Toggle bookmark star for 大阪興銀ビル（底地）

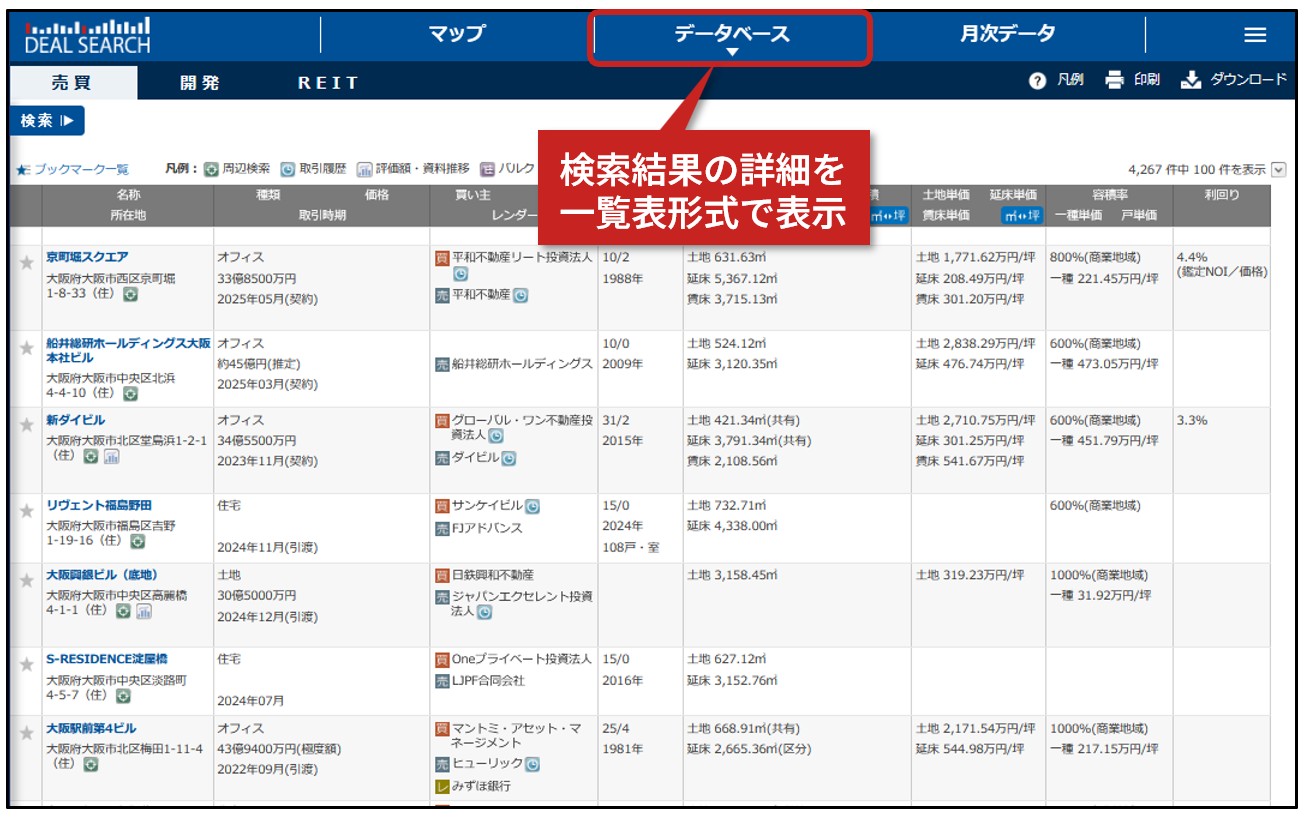pyautogui.click(x=27, y=580)
